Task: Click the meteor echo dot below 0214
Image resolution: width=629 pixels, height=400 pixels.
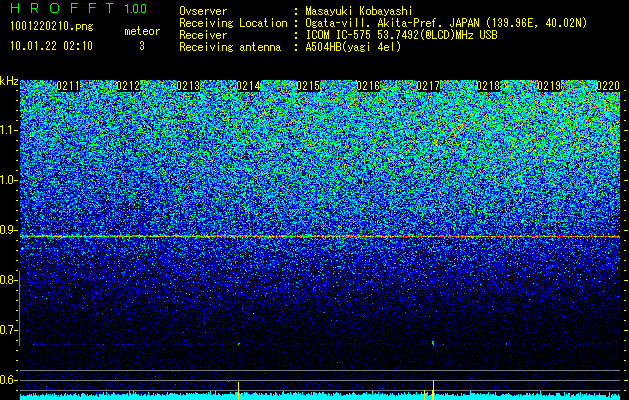Action: pos(239,344)
